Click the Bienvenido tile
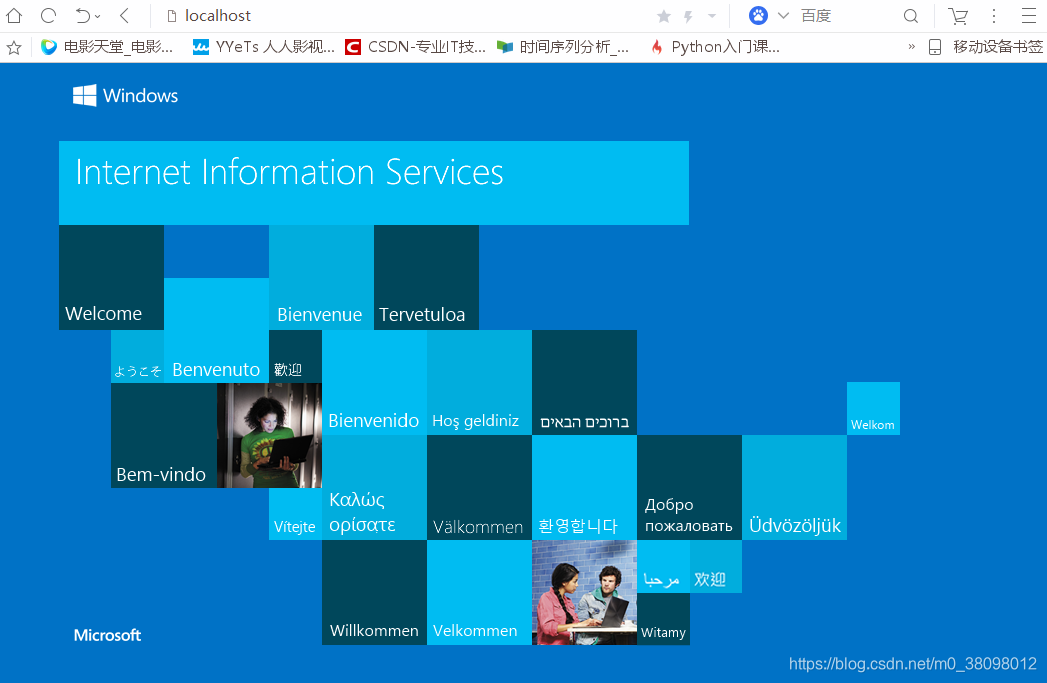 [374, 383]
